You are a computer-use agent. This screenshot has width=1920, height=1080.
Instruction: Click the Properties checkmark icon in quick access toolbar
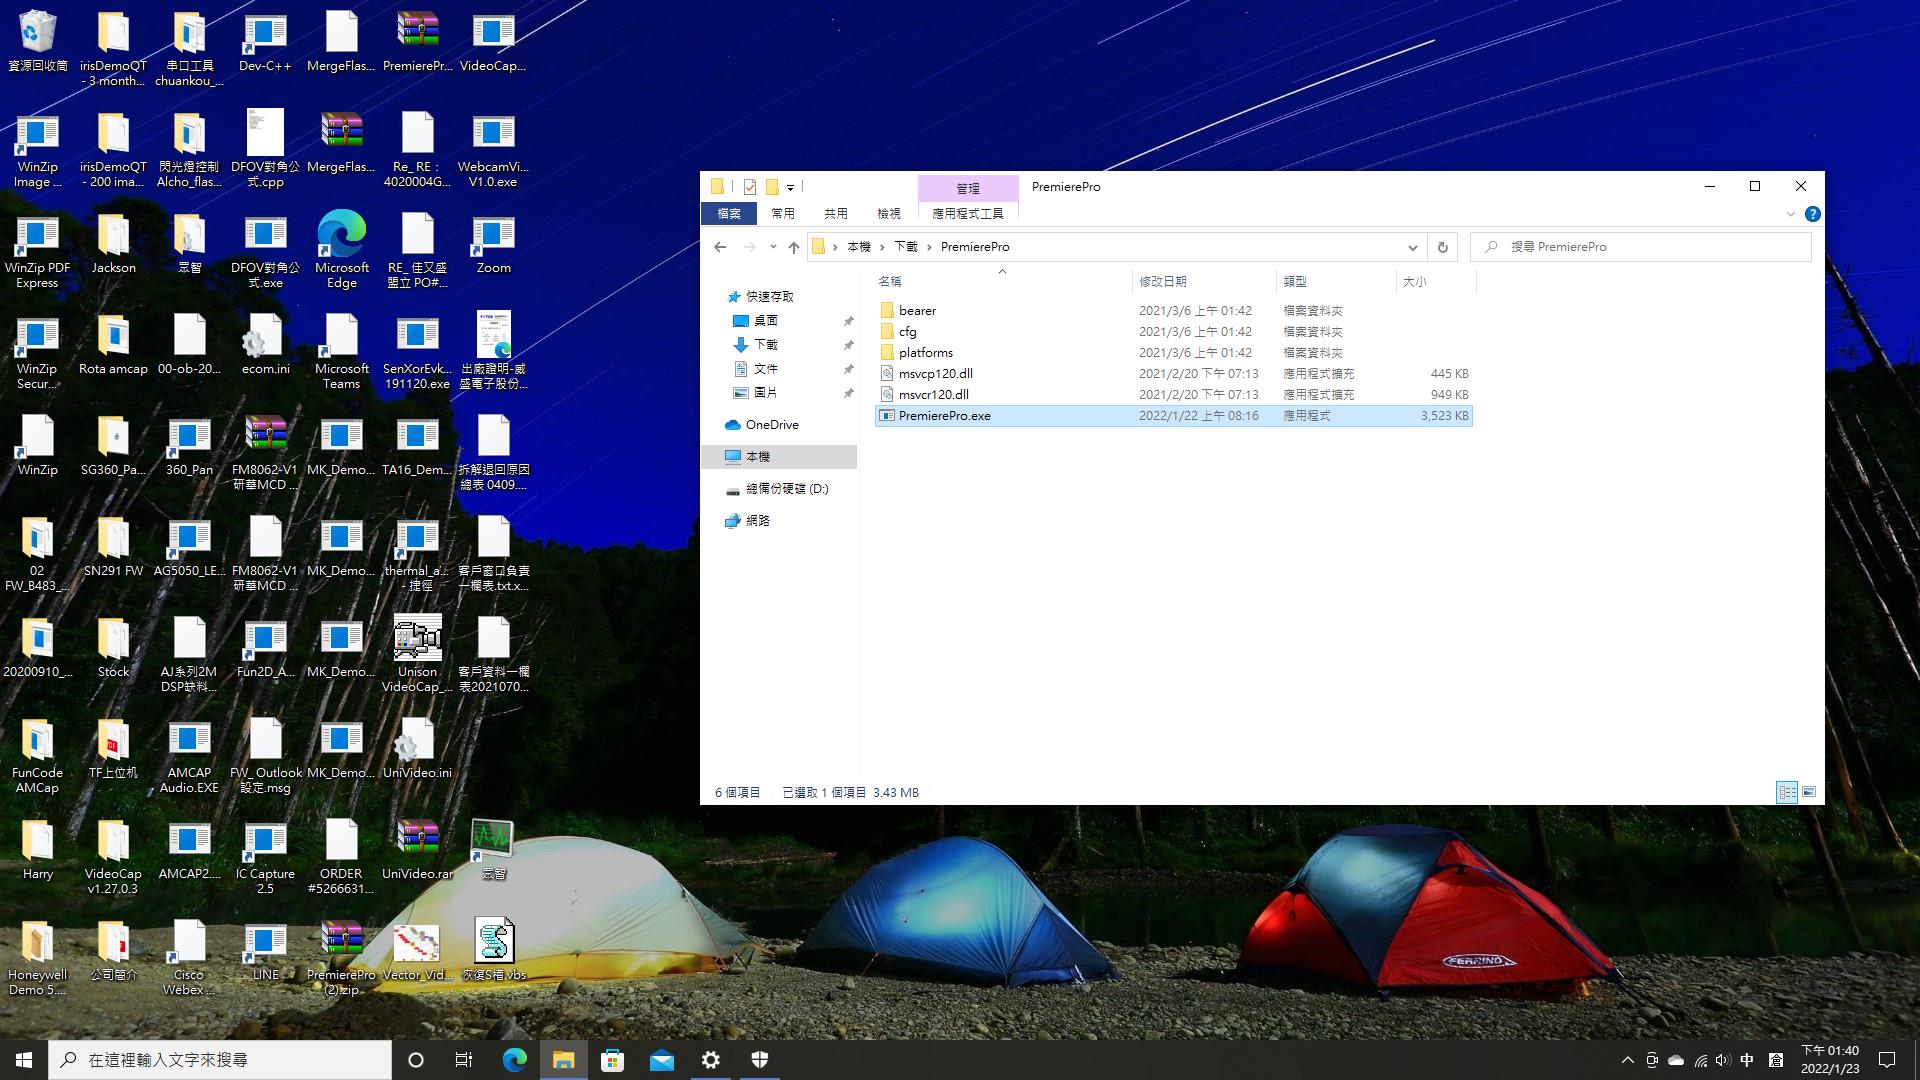(750, 187)
